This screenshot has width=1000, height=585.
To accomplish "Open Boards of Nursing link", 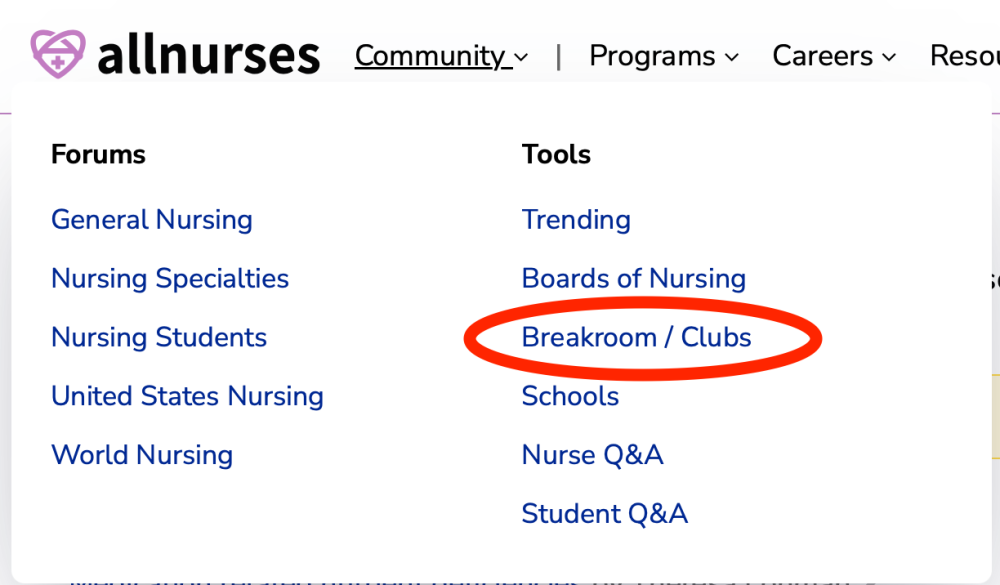I will tap(634, 278).
